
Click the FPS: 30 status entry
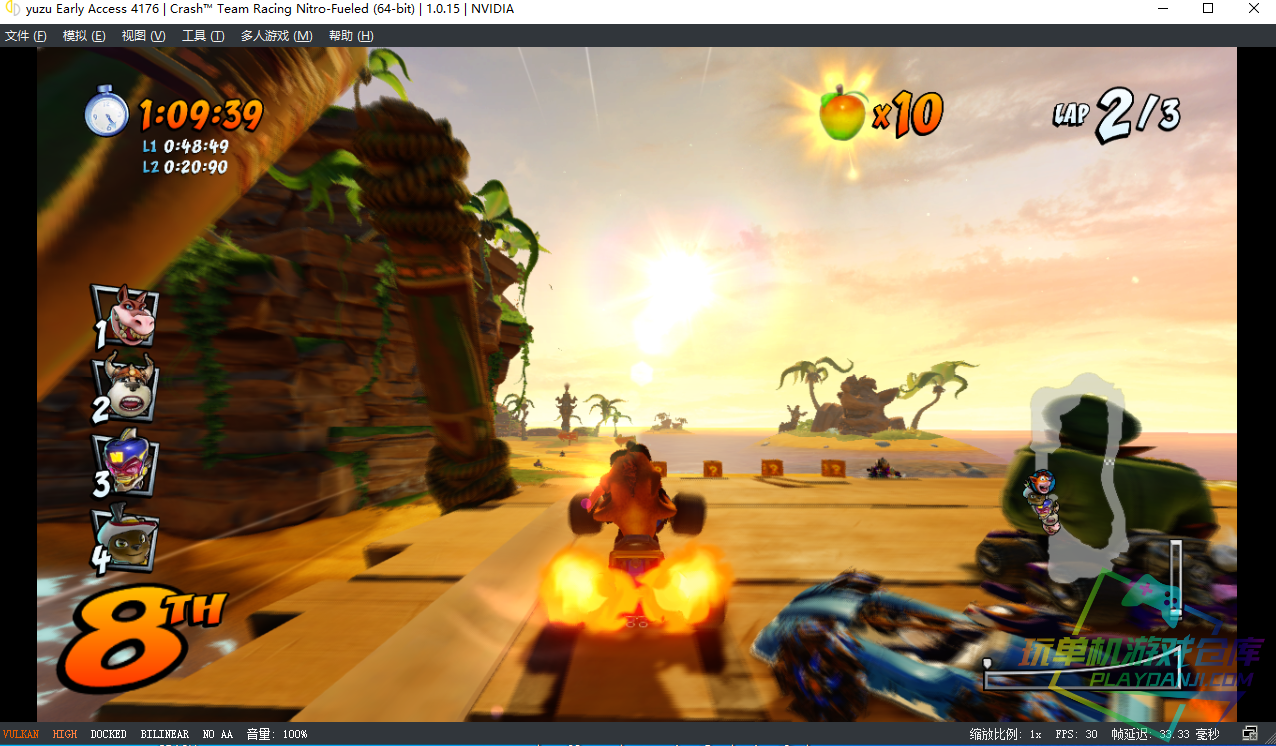[1077, 734]
